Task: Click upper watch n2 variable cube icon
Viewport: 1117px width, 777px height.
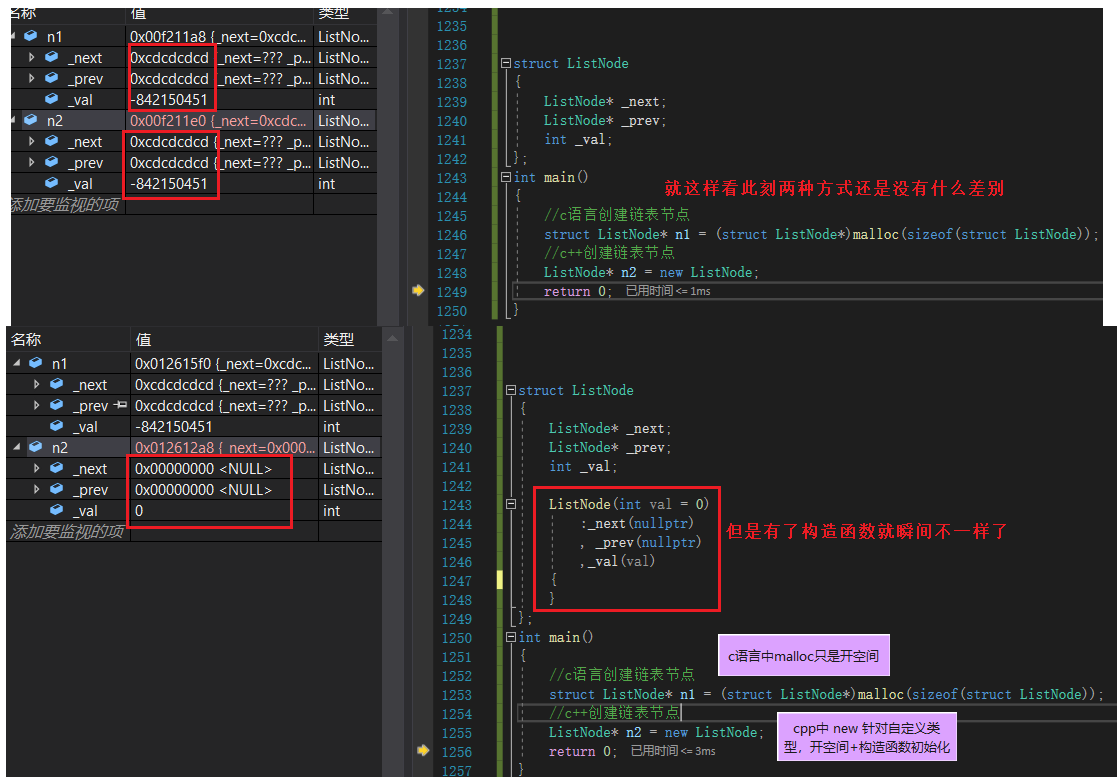Action: coord(30,121)
